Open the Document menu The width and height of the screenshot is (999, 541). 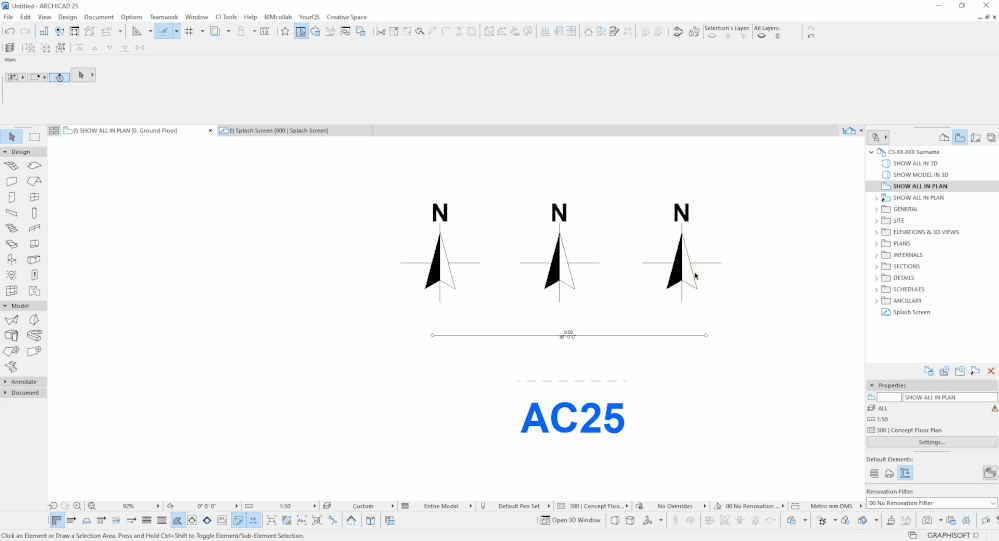tap(99, 17)
